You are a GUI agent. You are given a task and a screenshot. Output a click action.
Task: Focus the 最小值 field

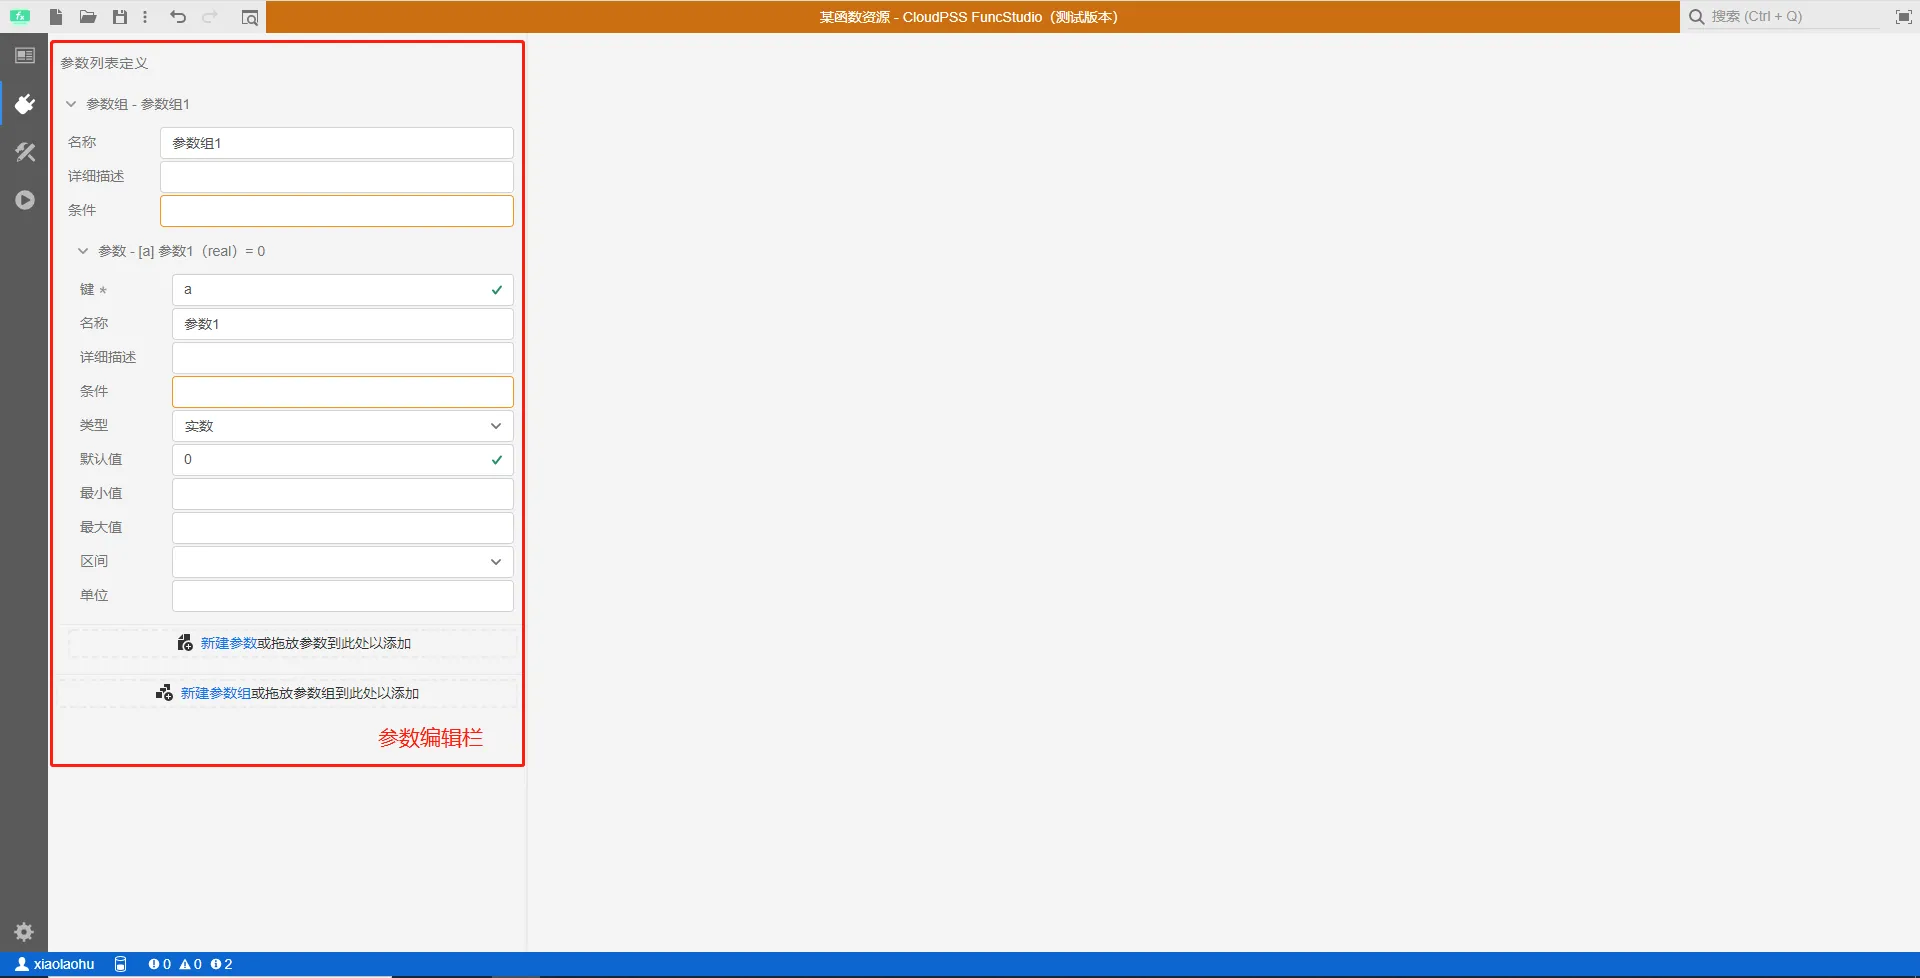point(343,494)
